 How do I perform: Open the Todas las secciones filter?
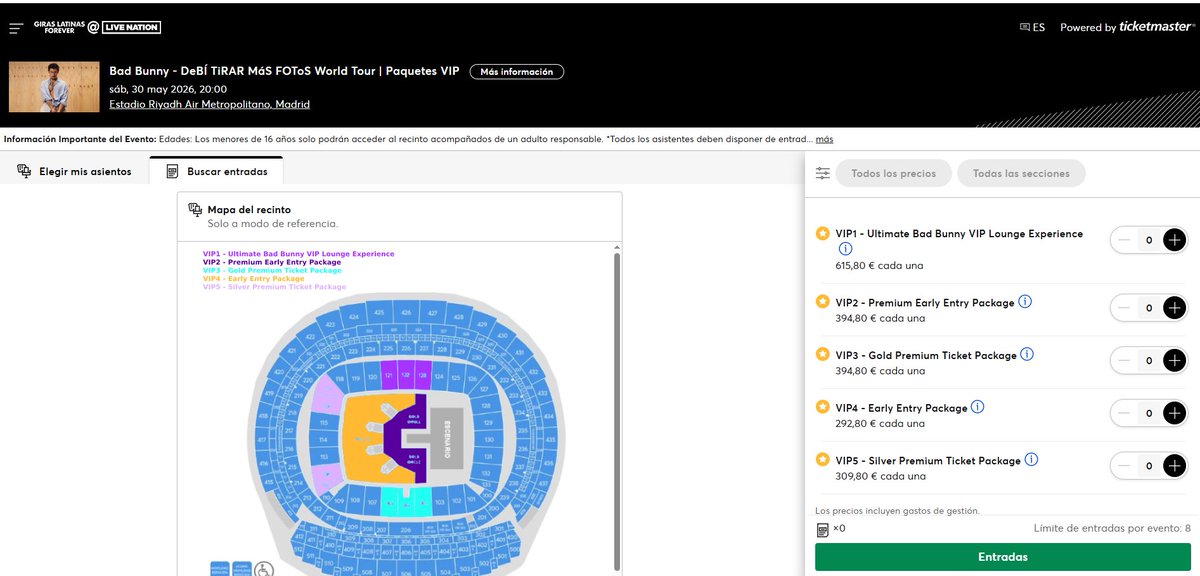click(x=1021, y=173)
